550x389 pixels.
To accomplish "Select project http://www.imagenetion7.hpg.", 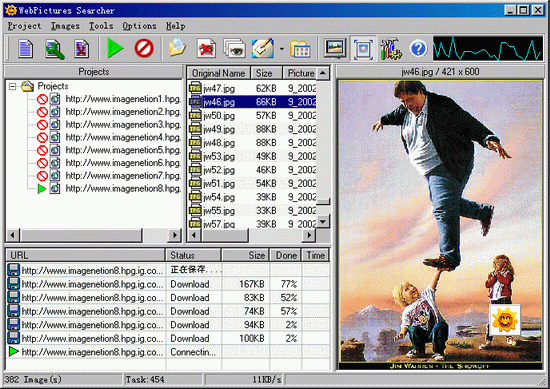I will pyautogui.click(x=123, y=176).
